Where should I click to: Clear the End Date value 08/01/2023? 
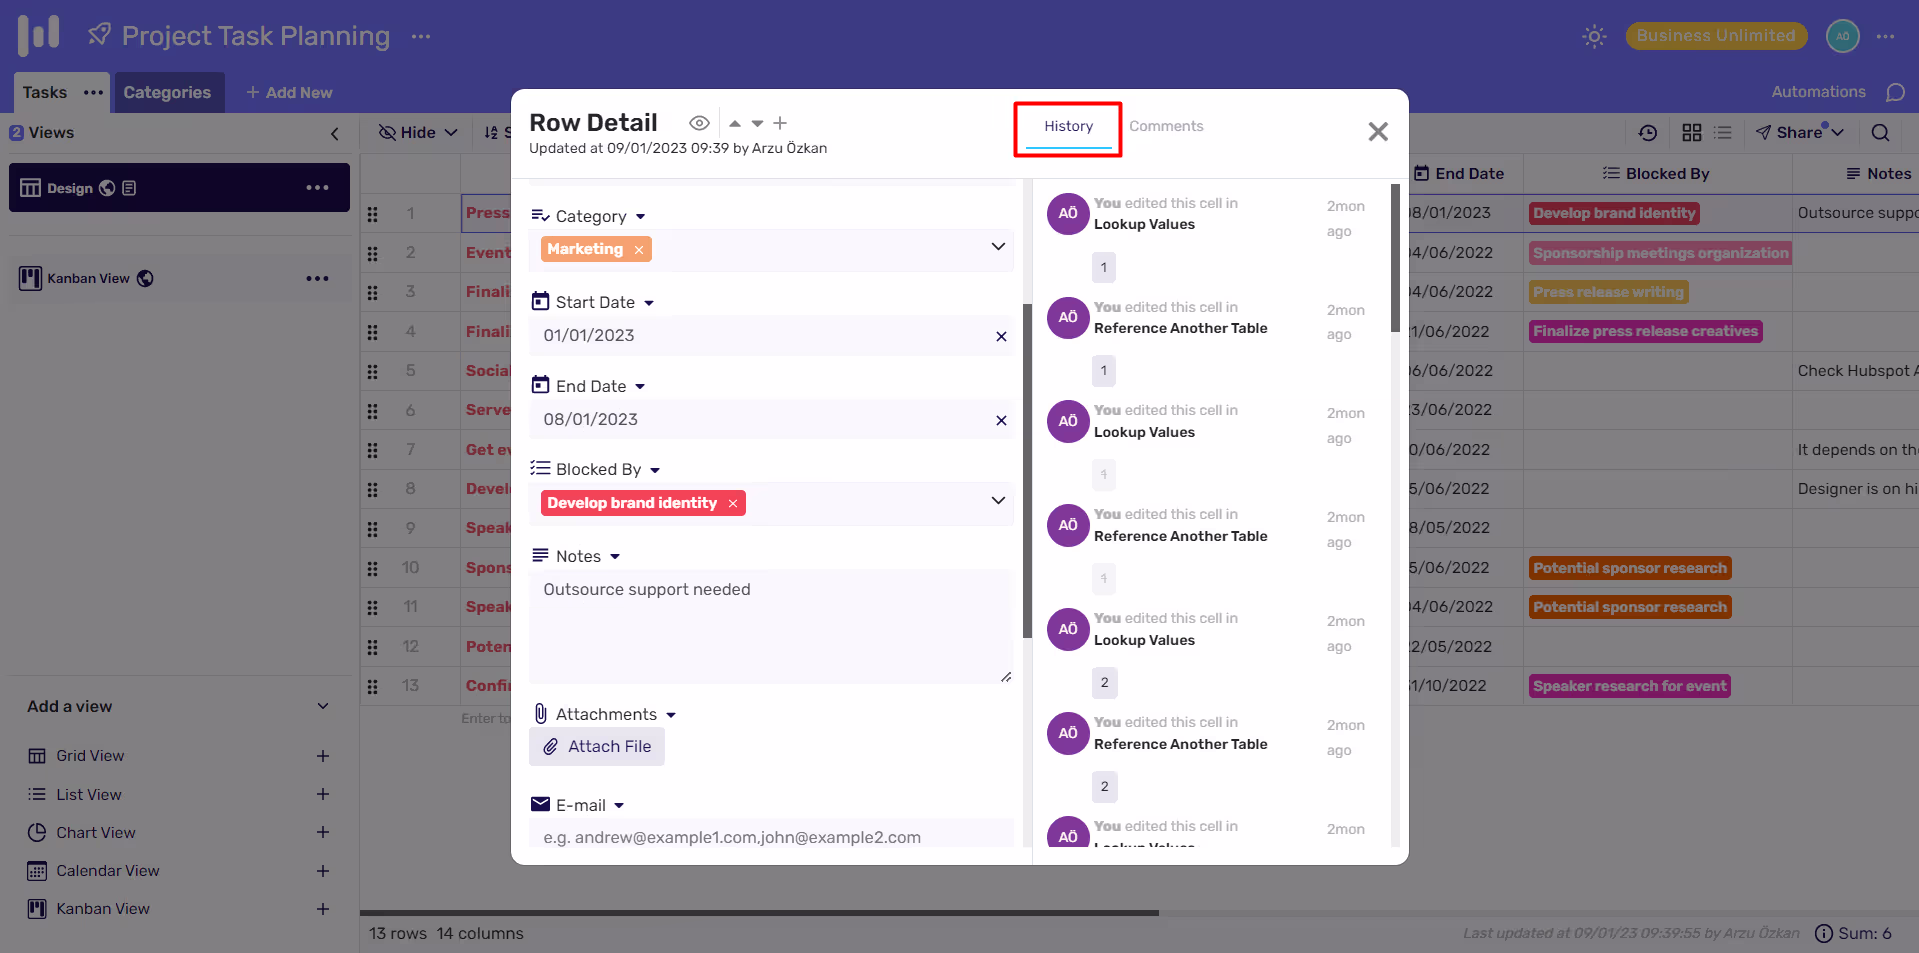point(1001,420)
